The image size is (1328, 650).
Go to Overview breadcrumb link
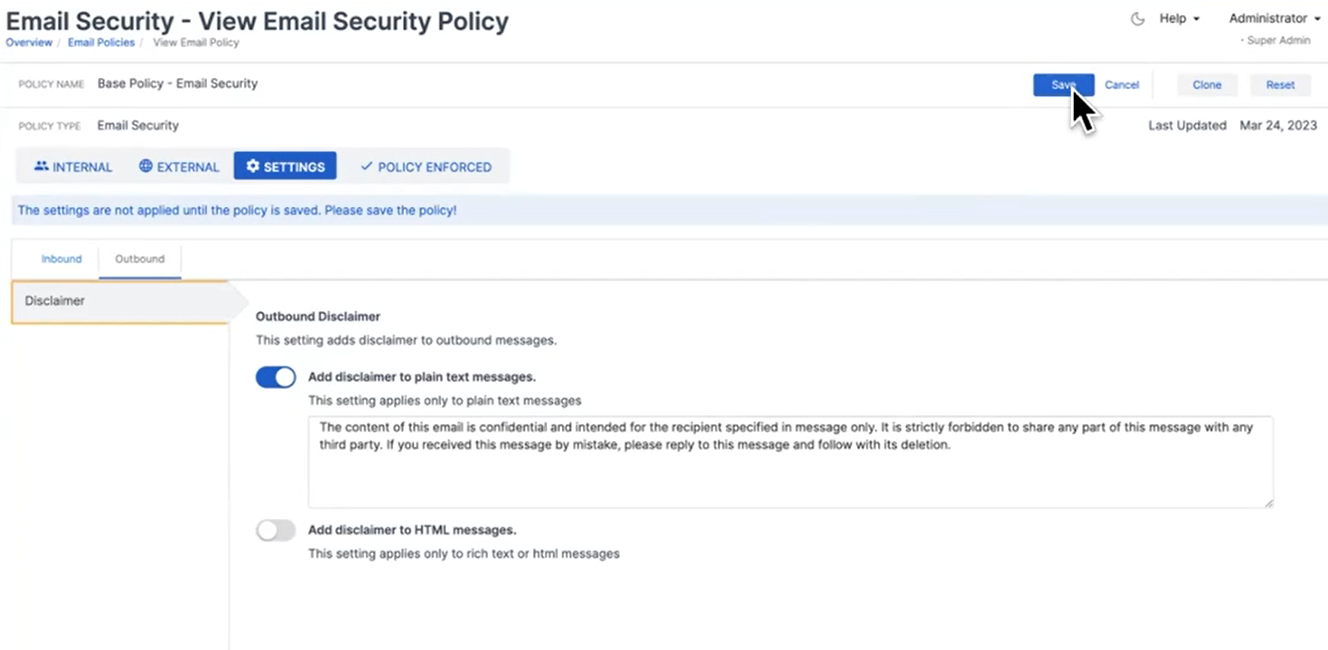click(x=29, y=43)
